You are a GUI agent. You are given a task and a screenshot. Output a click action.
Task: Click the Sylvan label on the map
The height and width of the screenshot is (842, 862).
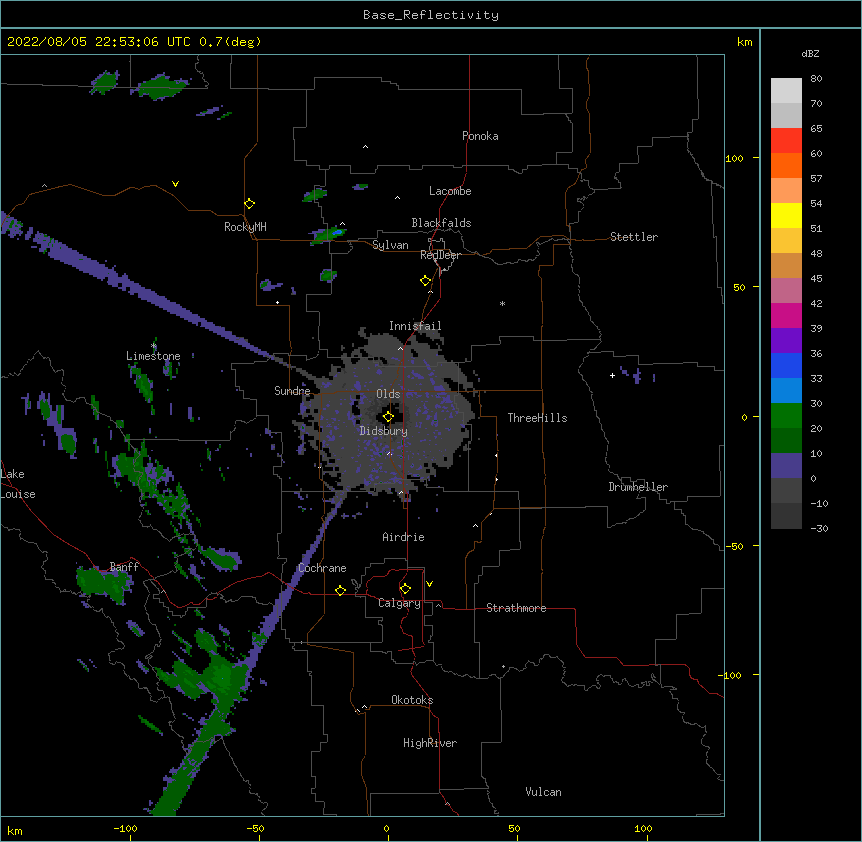click(390, 245)
